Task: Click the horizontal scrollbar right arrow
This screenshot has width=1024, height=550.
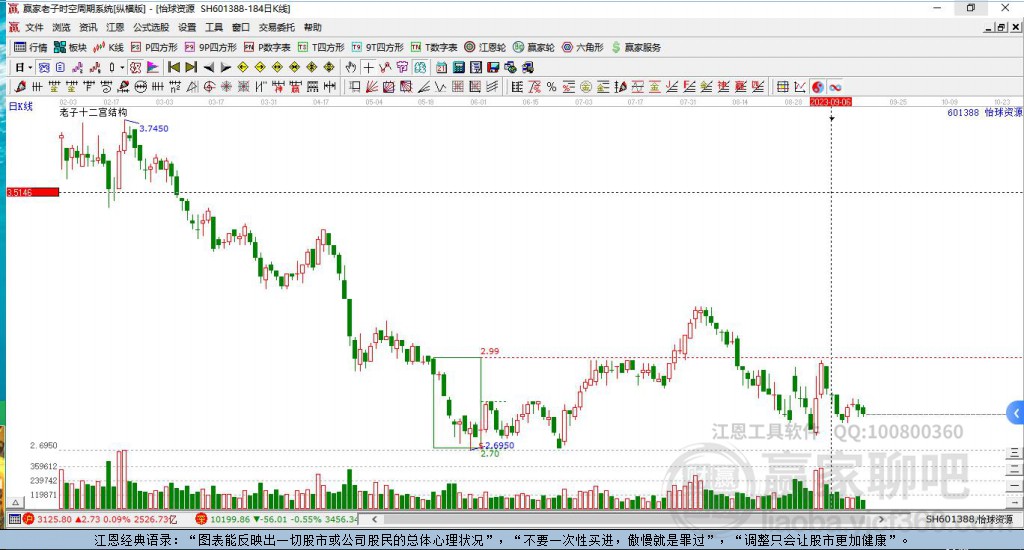Action: coord(881,519)
